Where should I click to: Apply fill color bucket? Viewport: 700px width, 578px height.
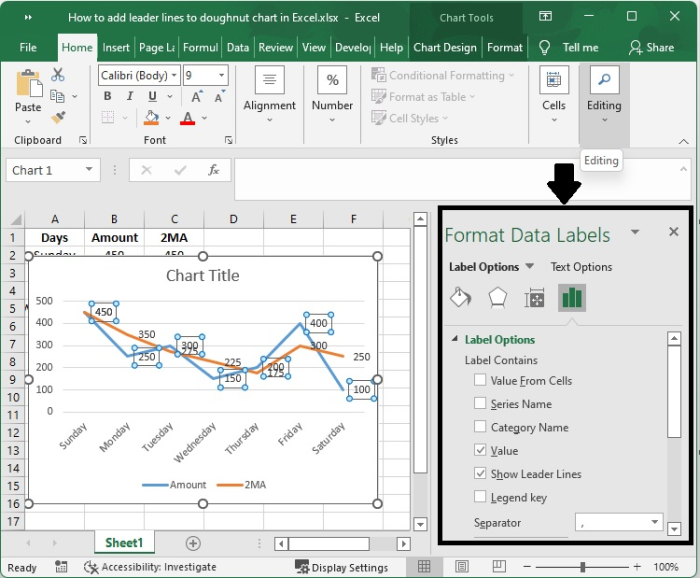pyautogui.click(x=152, y=118)
